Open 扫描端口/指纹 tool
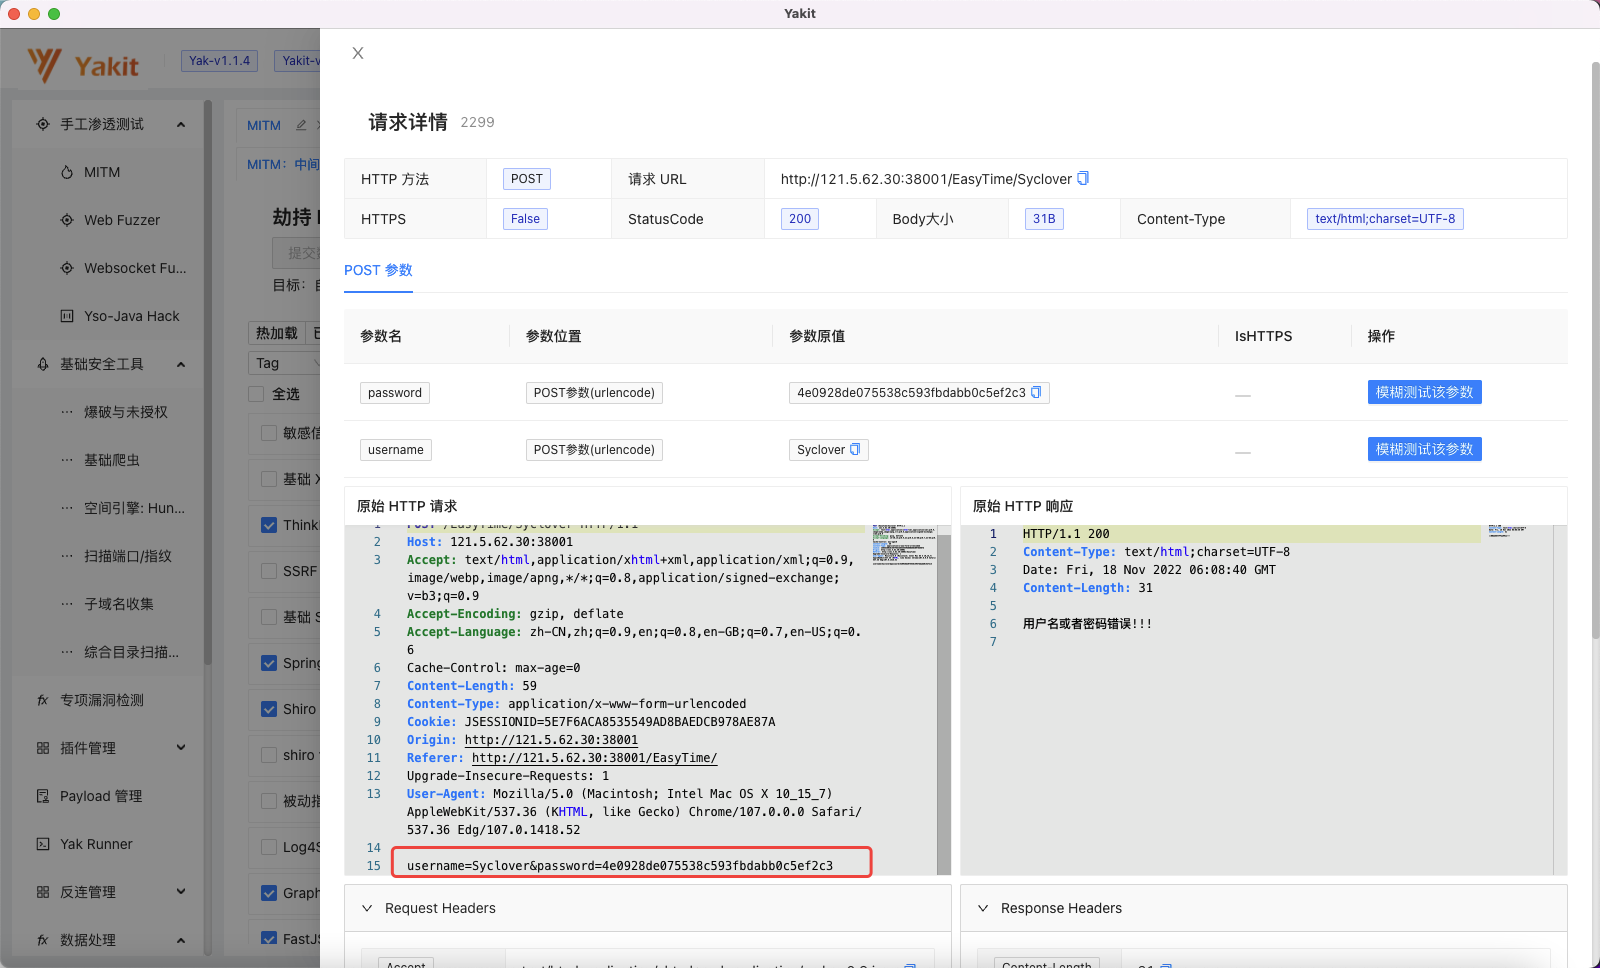Image resolution: width=1600 pixels, height=968 pixels. tap(127, 556)
